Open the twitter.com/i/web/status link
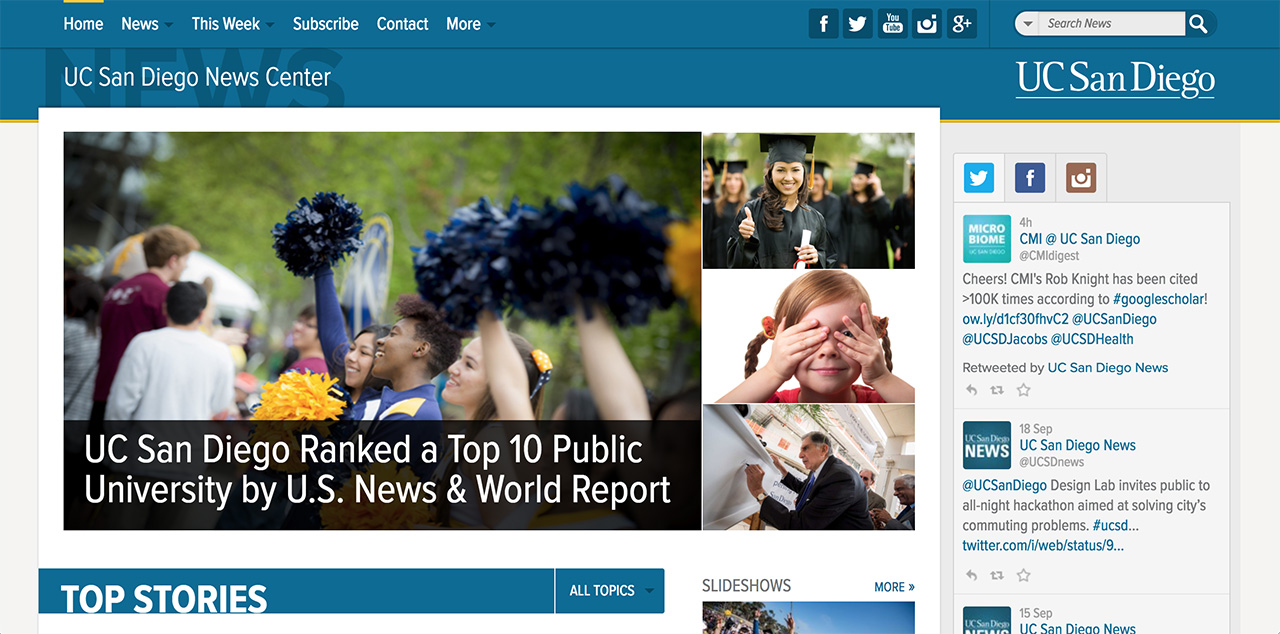The height and width of the screenshot is (634, 1280). point(1043,545)
